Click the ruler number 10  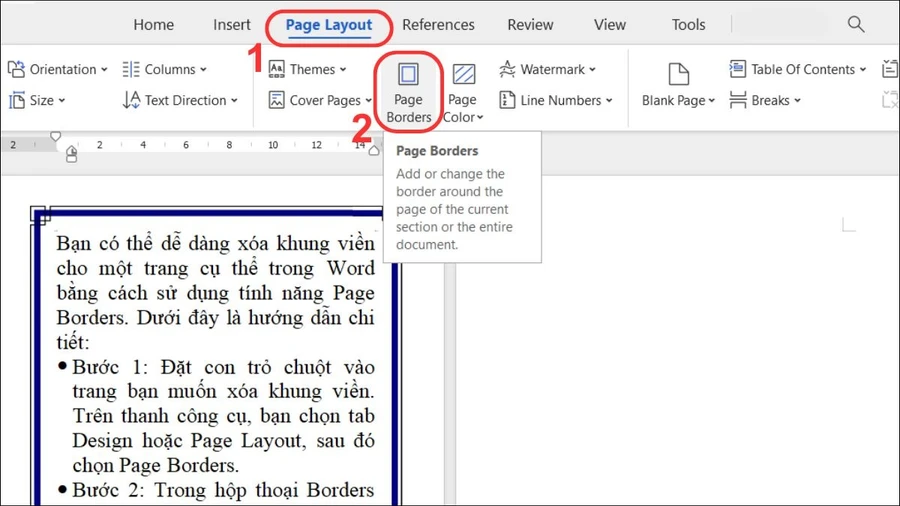[273, 145]
